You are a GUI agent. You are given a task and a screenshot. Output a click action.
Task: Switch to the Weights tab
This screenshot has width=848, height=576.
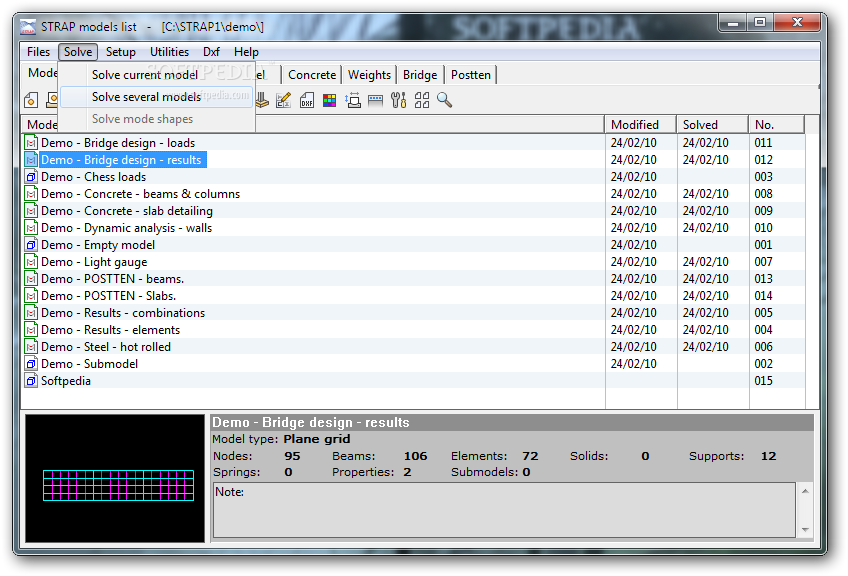(x=369, y=75)
